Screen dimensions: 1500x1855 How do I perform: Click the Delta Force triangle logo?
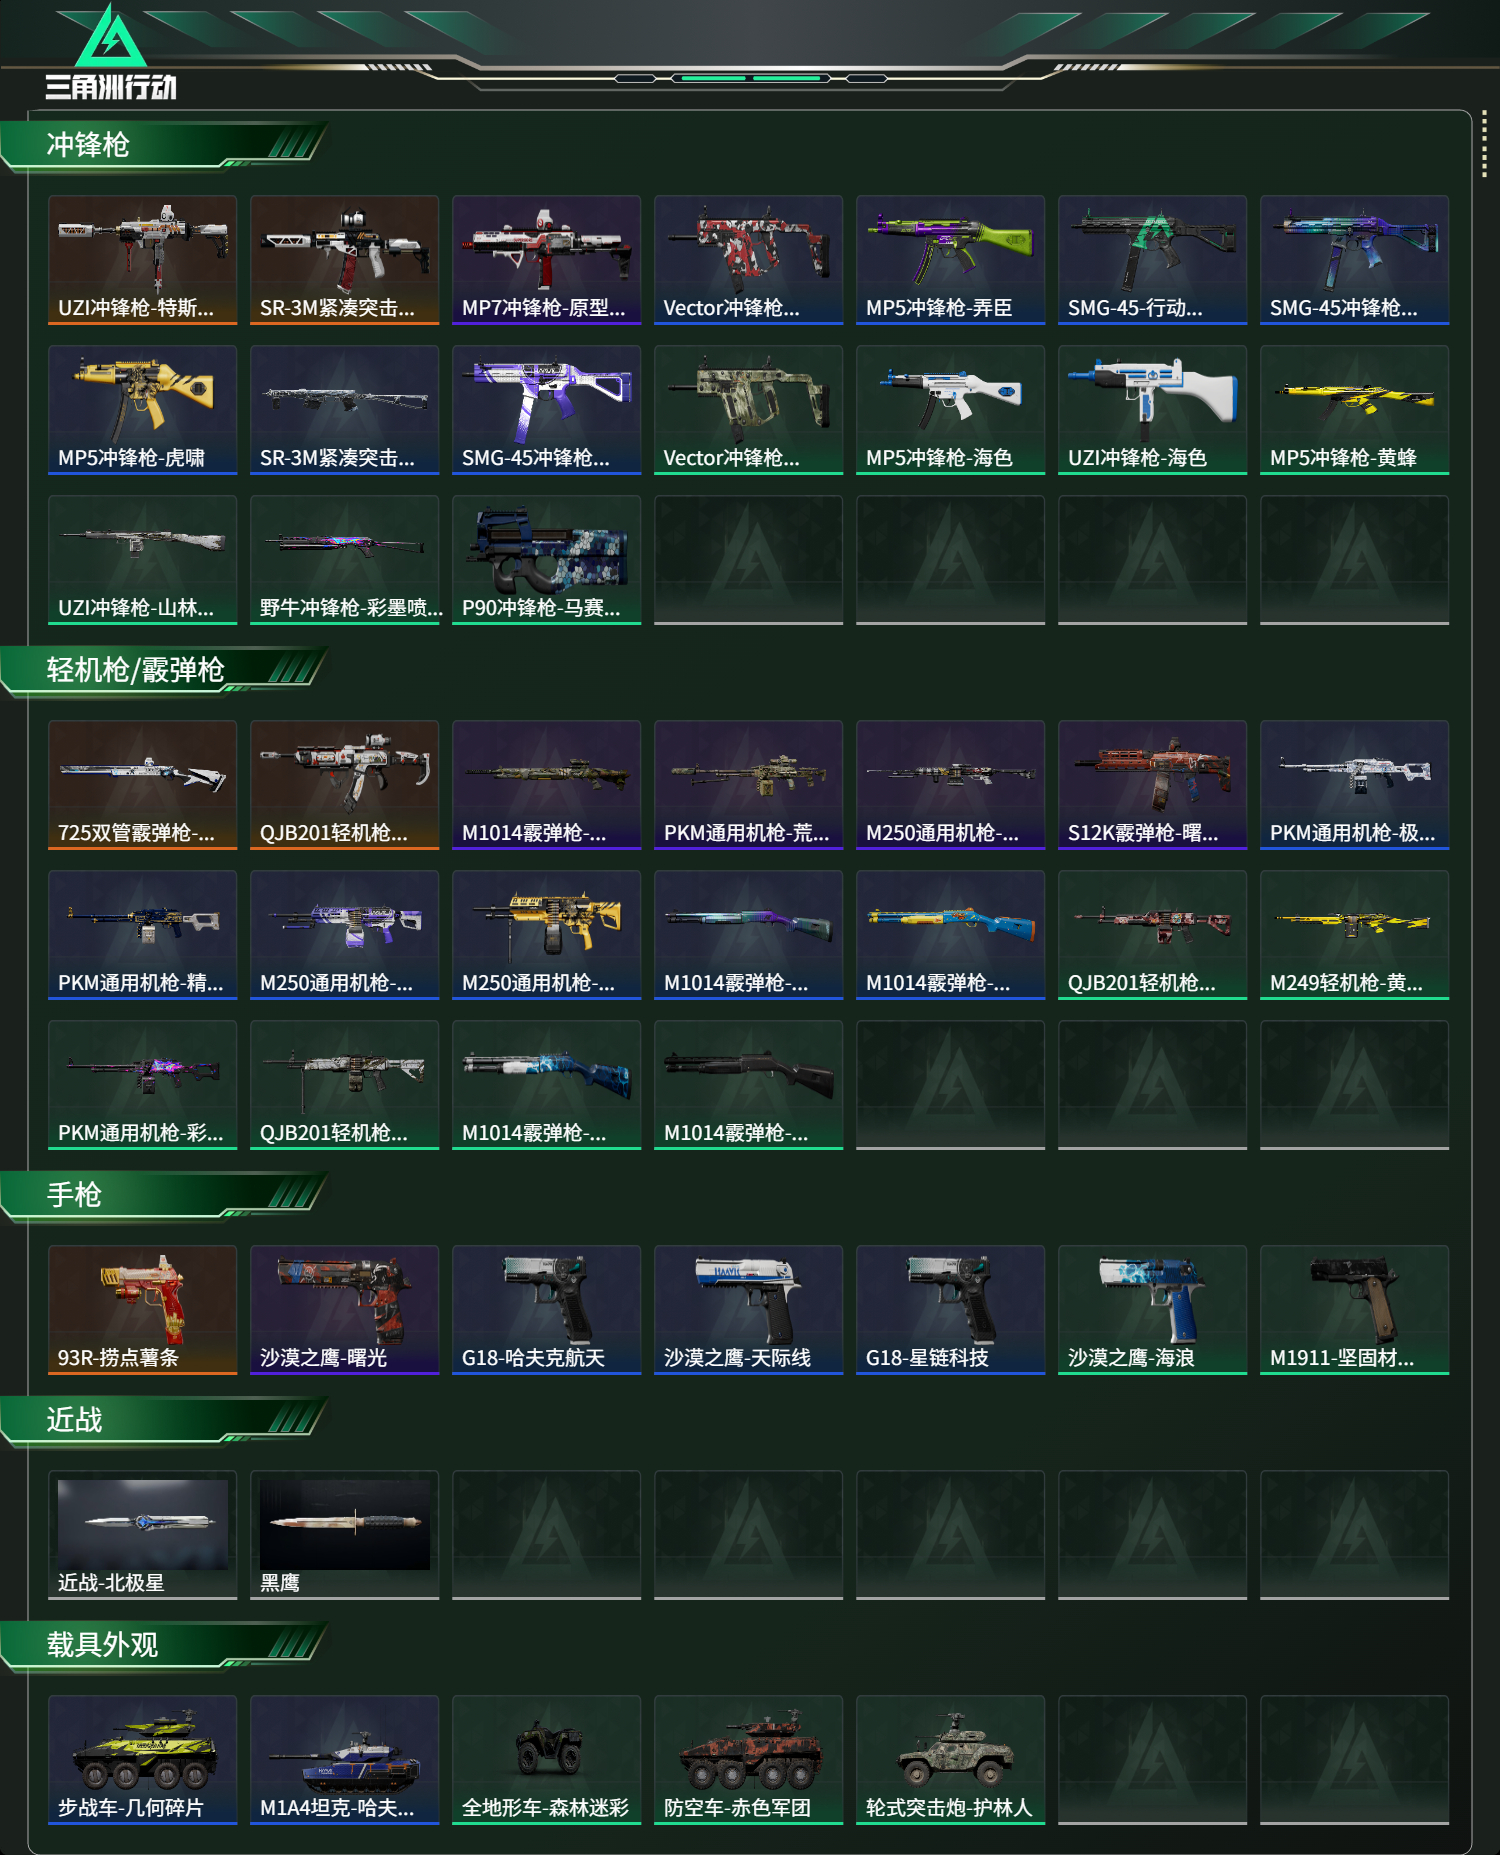(111, 53)
